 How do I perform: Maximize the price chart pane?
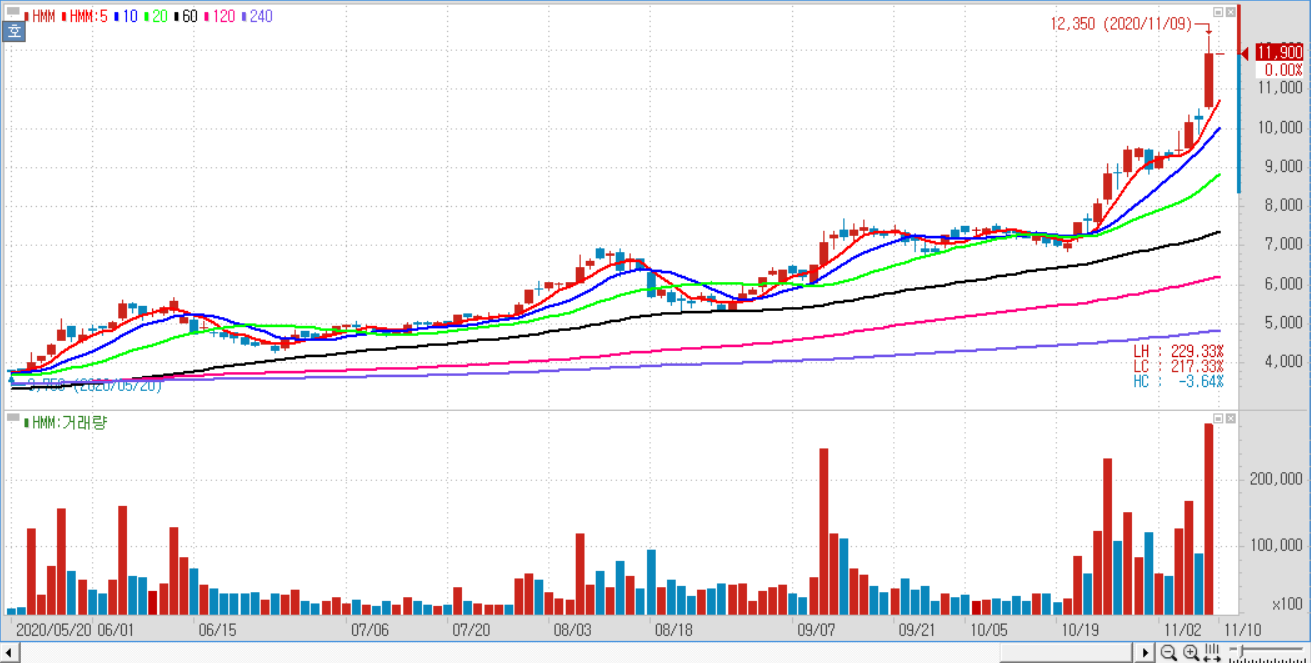point(1218,11)
